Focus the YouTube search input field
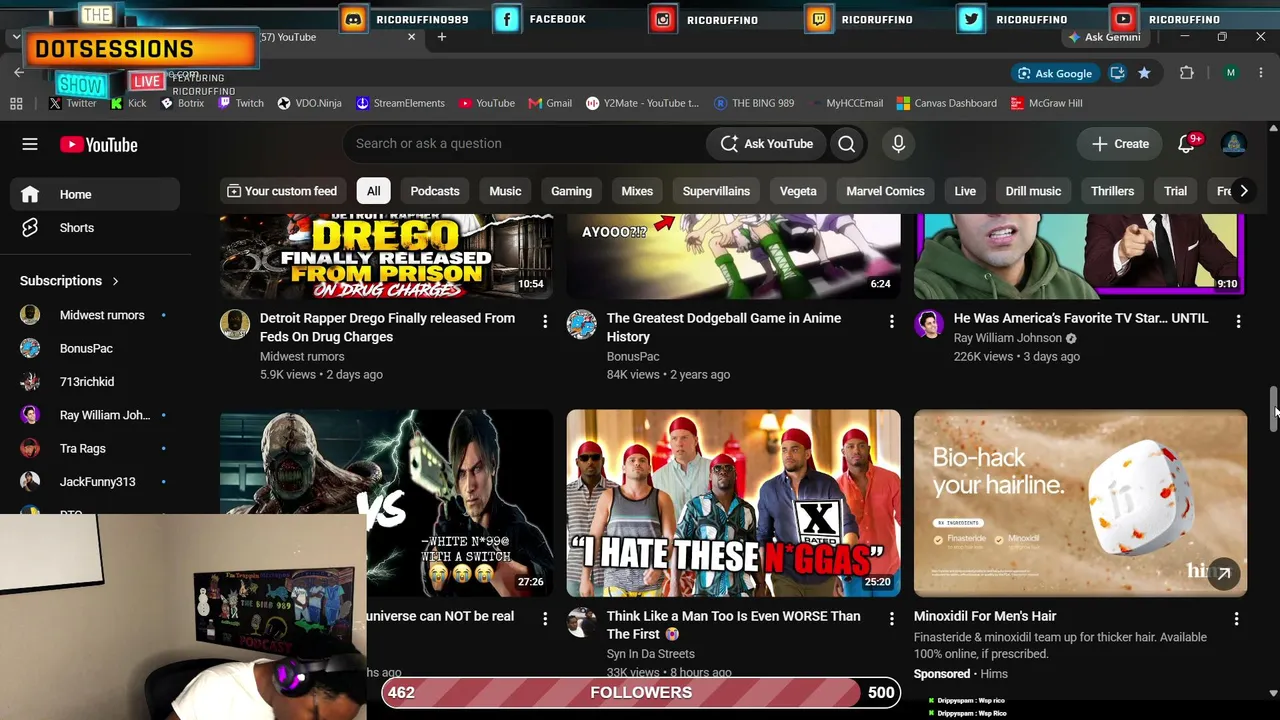Image resolution: width=1280 pixels, height=720 pixels. pyautogui.click(x=524, y=144)
